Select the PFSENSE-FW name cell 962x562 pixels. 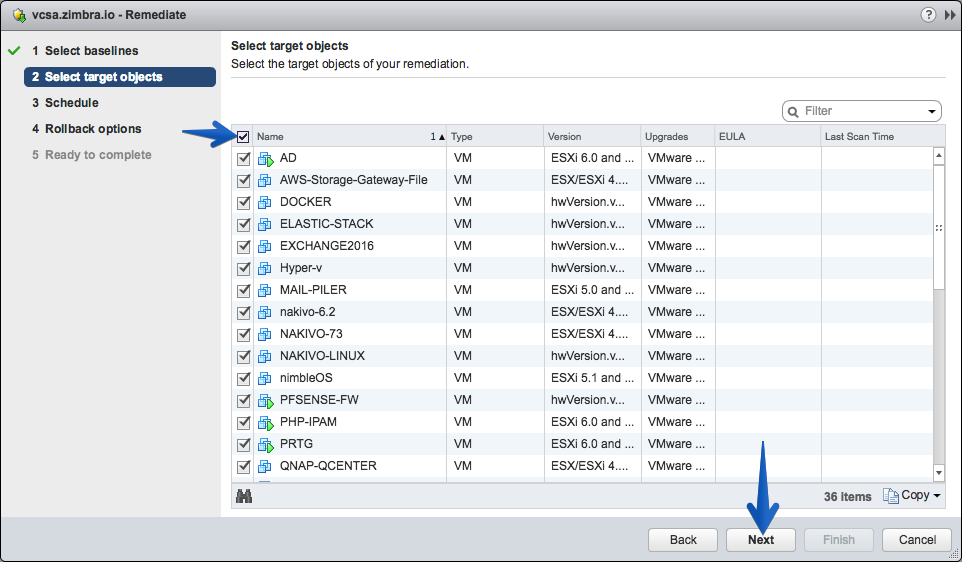(350, 401)
